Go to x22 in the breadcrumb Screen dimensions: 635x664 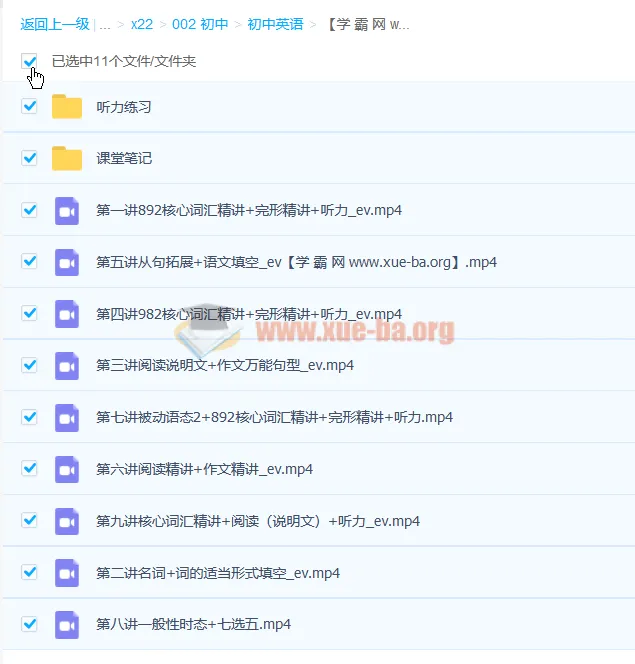click(142, 24)
